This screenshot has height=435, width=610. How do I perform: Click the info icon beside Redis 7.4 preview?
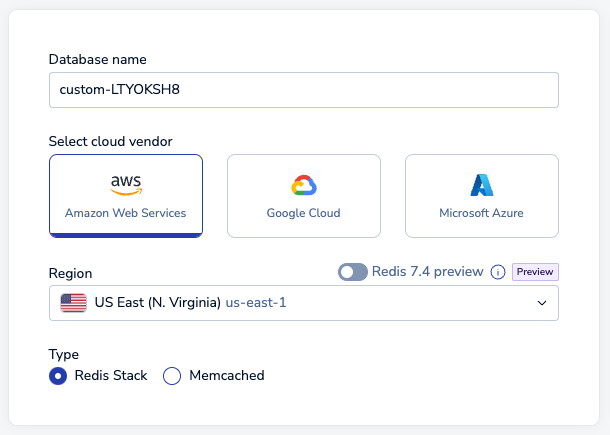[x=498, y=272]
